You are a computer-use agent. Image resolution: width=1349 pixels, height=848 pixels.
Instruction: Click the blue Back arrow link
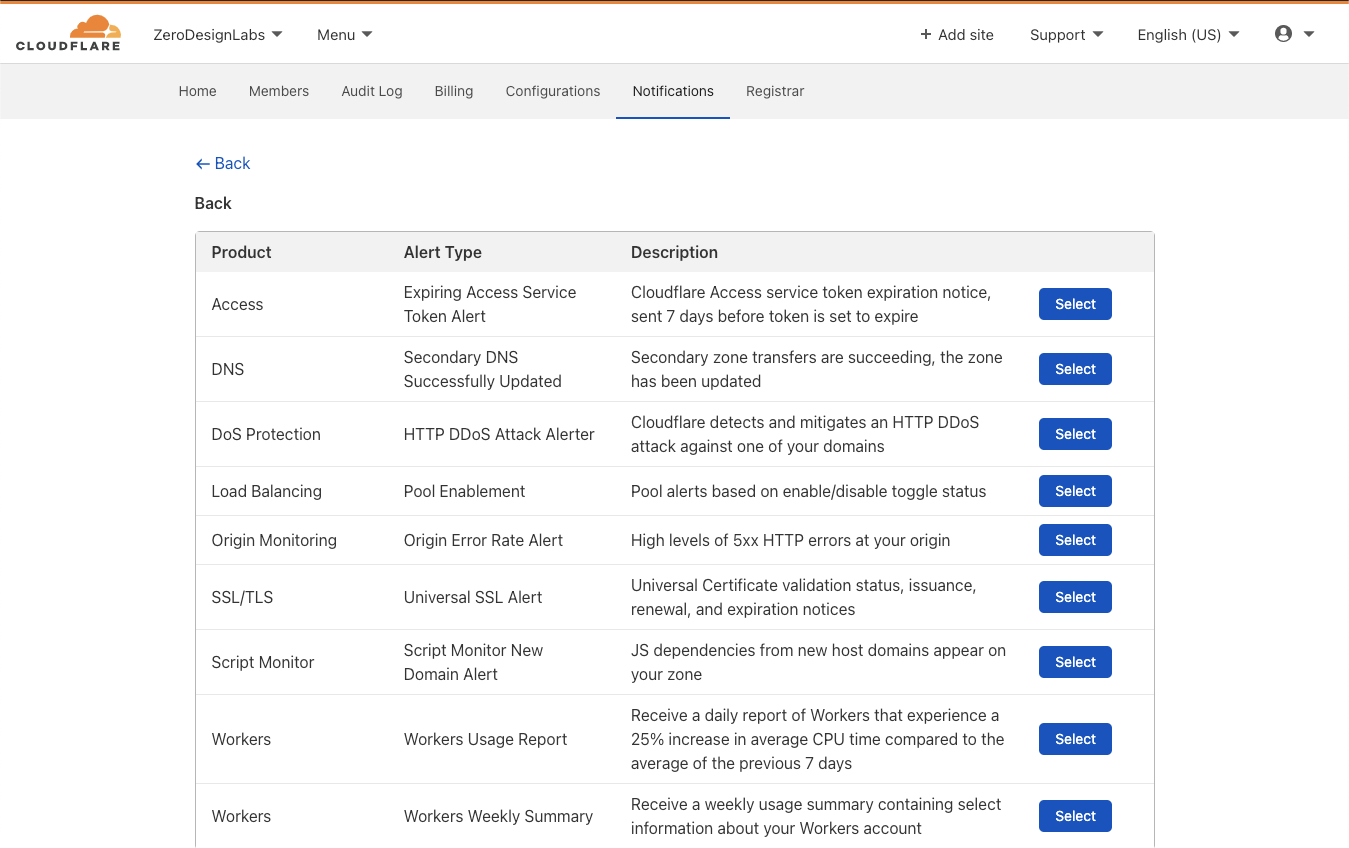point(223,163)
